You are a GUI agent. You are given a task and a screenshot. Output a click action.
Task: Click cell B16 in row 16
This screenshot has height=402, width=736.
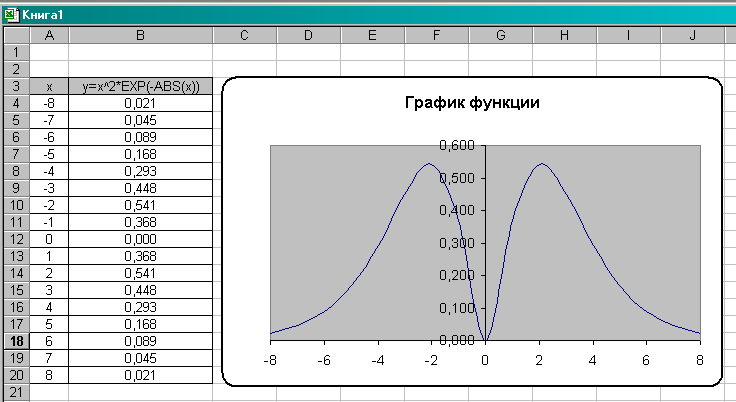click(140, 307)
